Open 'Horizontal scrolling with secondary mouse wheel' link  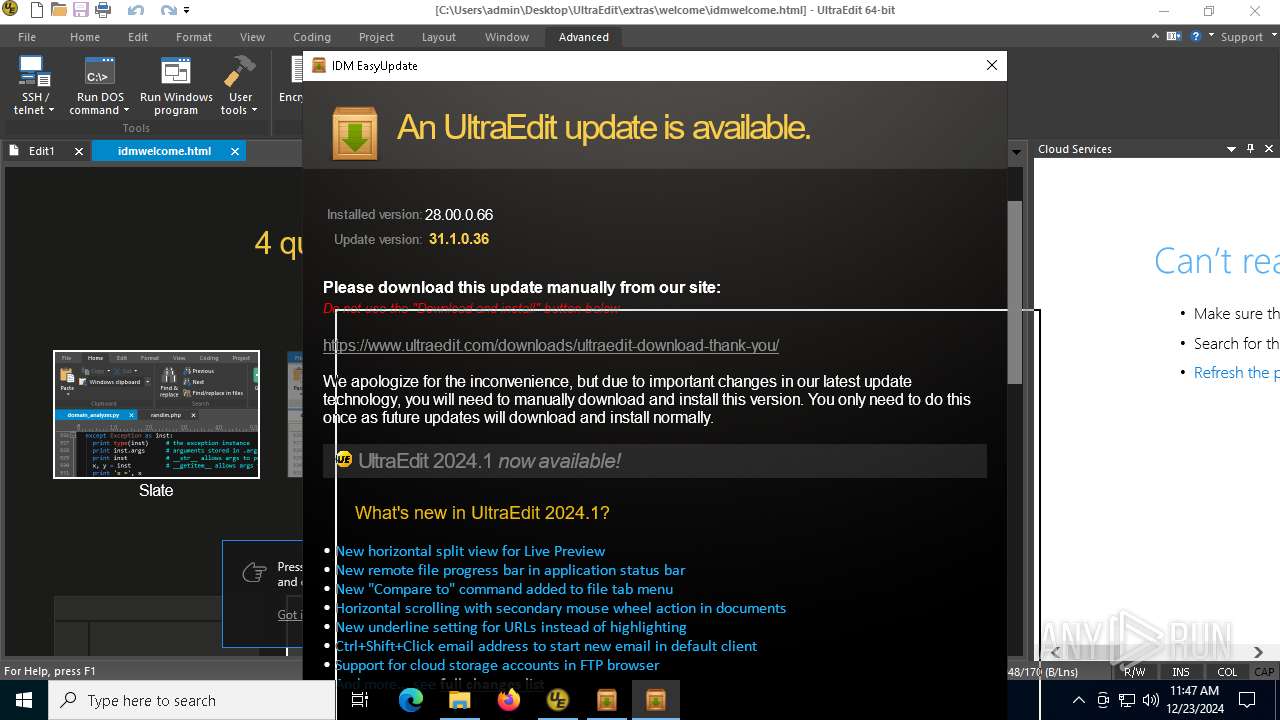pos(560,608)
